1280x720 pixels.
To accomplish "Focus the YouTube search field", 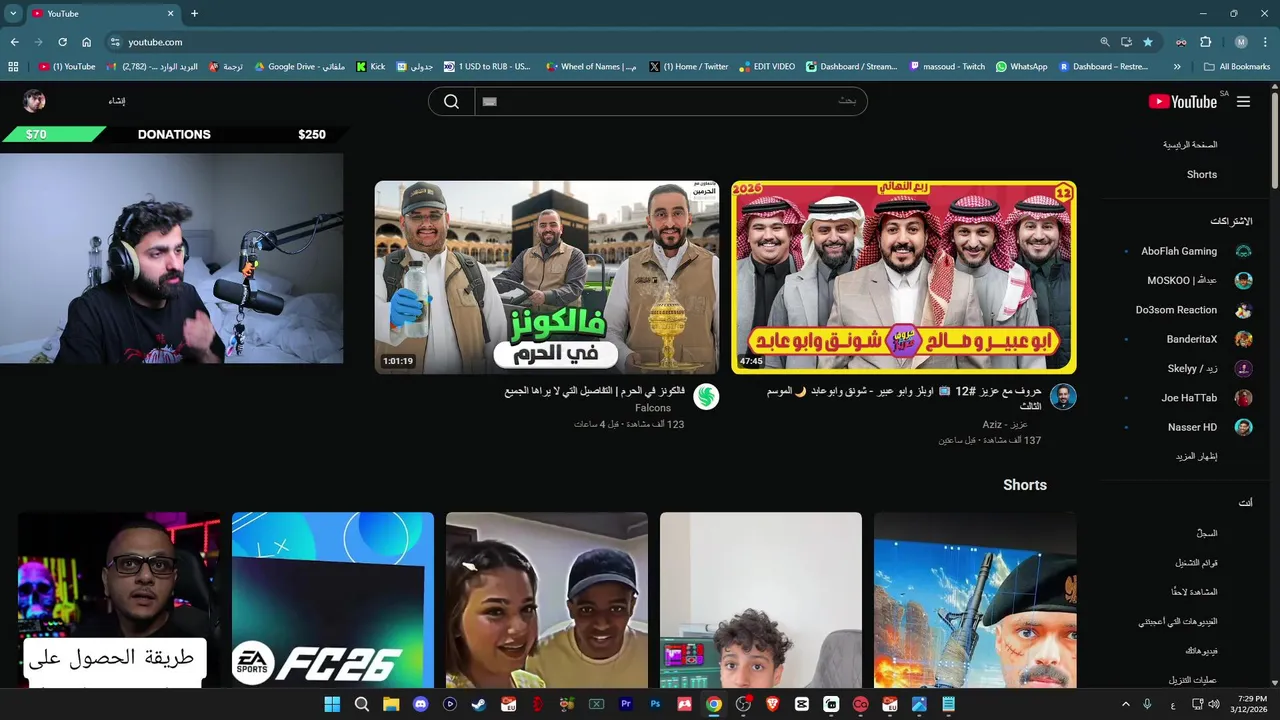I will pyautogui.click(x=670, y=101).
